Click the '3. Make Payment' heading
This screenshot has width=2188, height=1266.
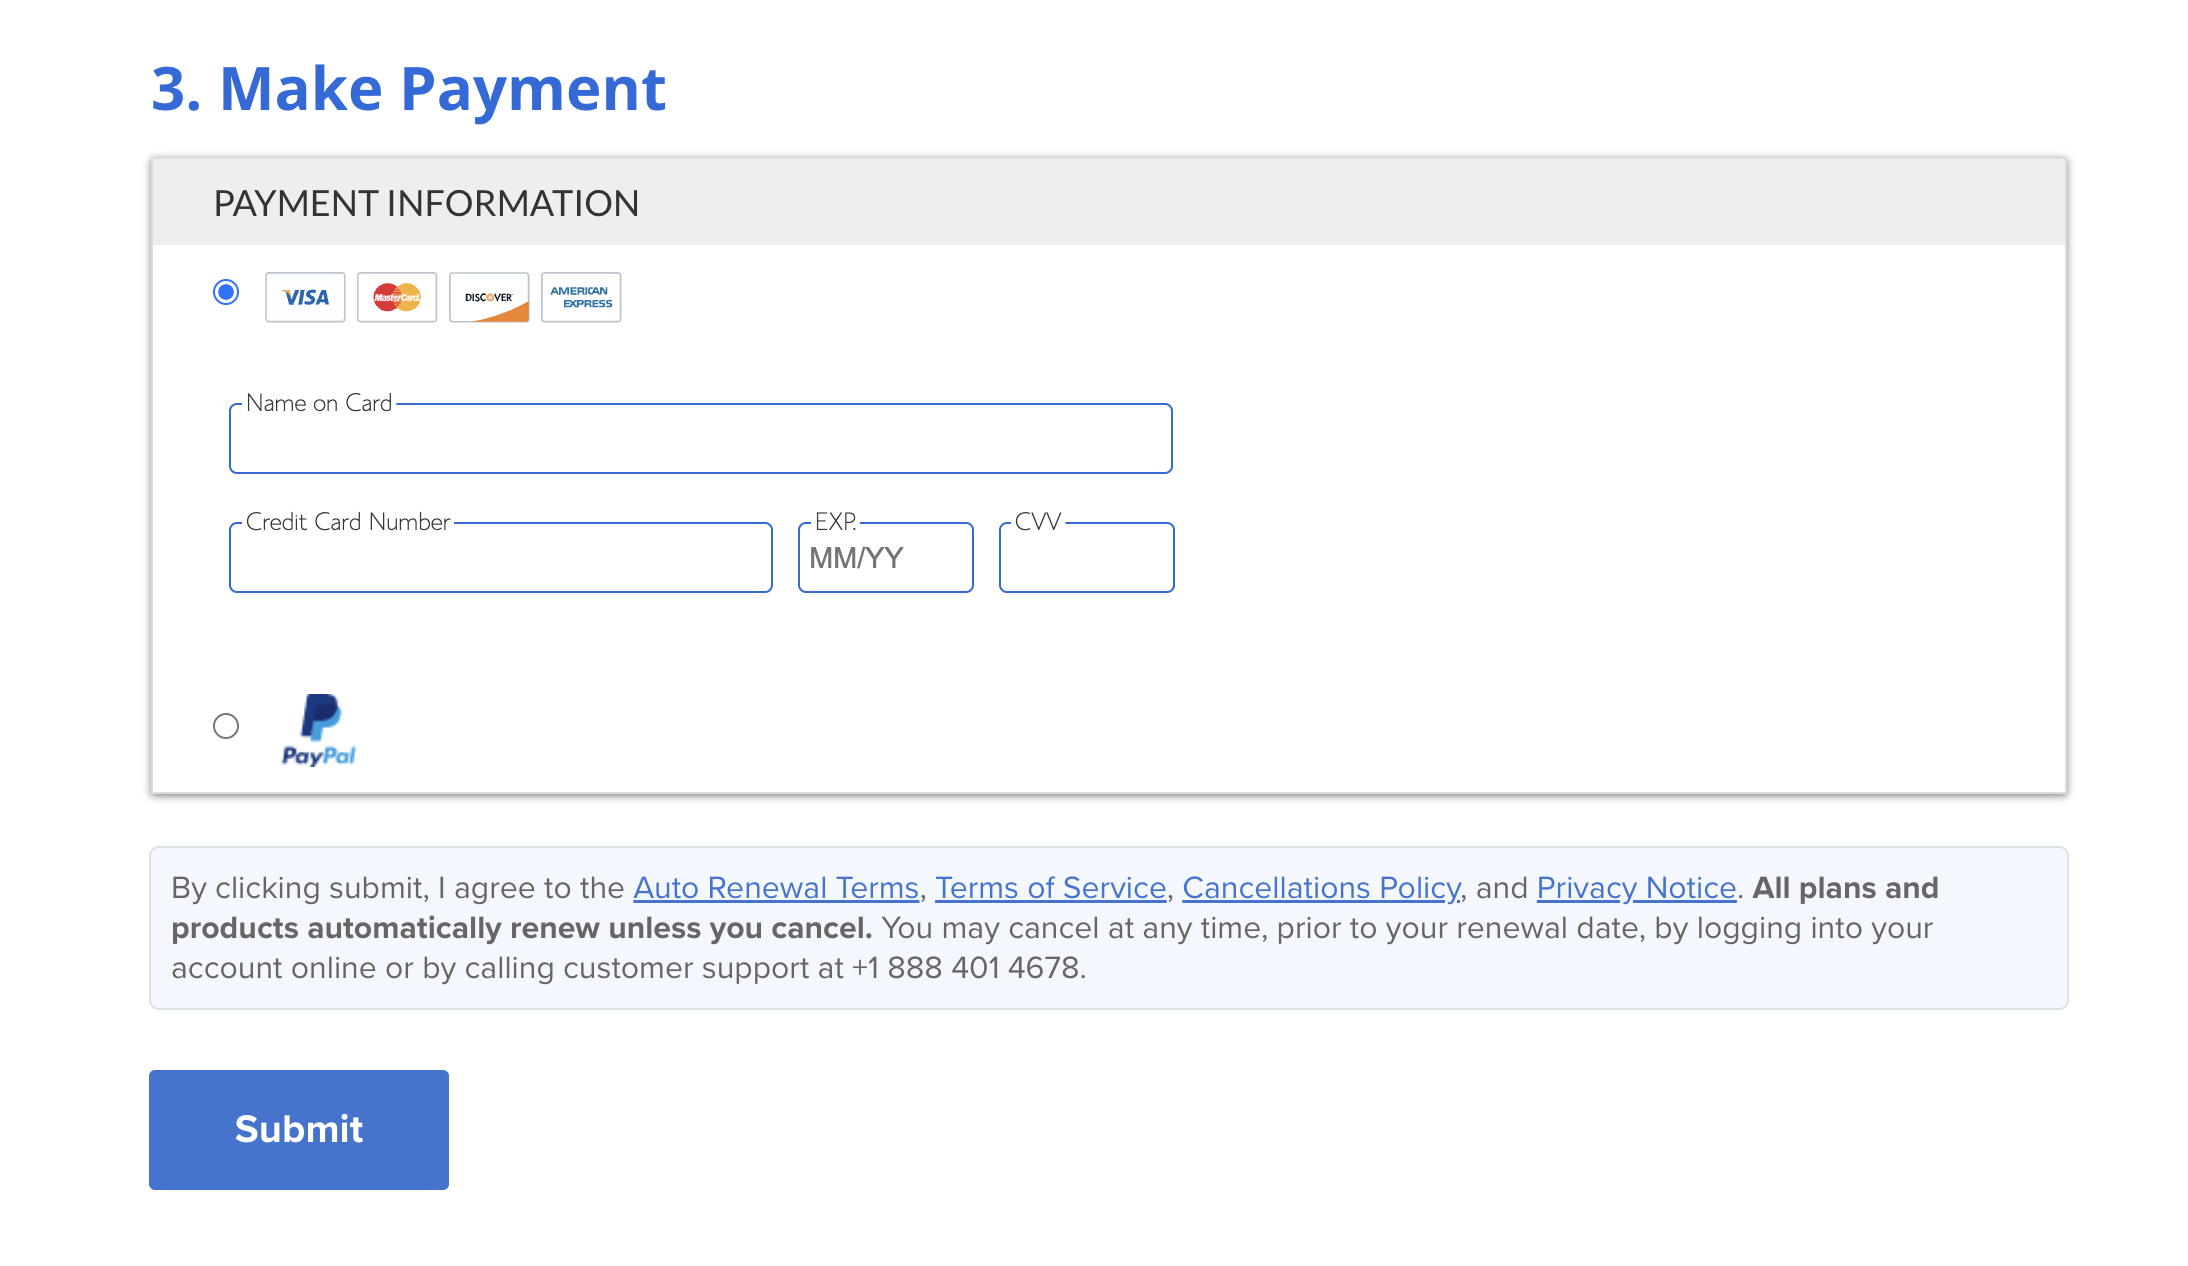click(x=408, y=89)
